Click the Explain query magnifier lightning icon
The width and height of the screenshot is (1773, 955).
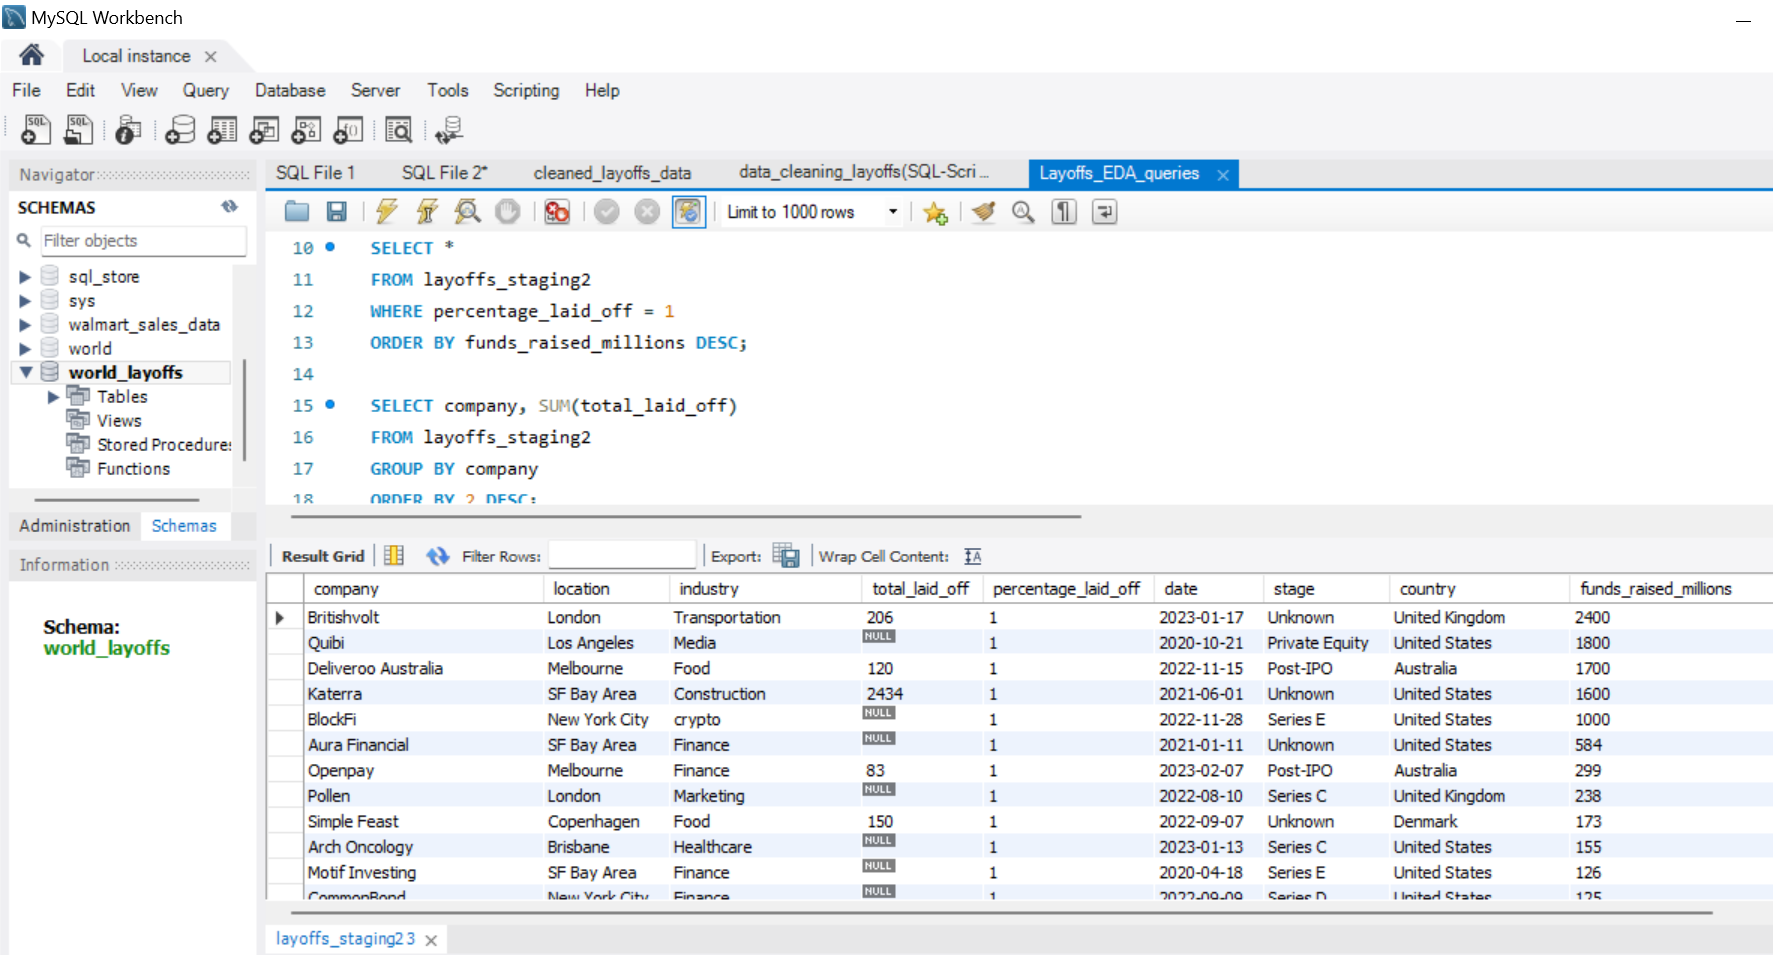(467, 211)
